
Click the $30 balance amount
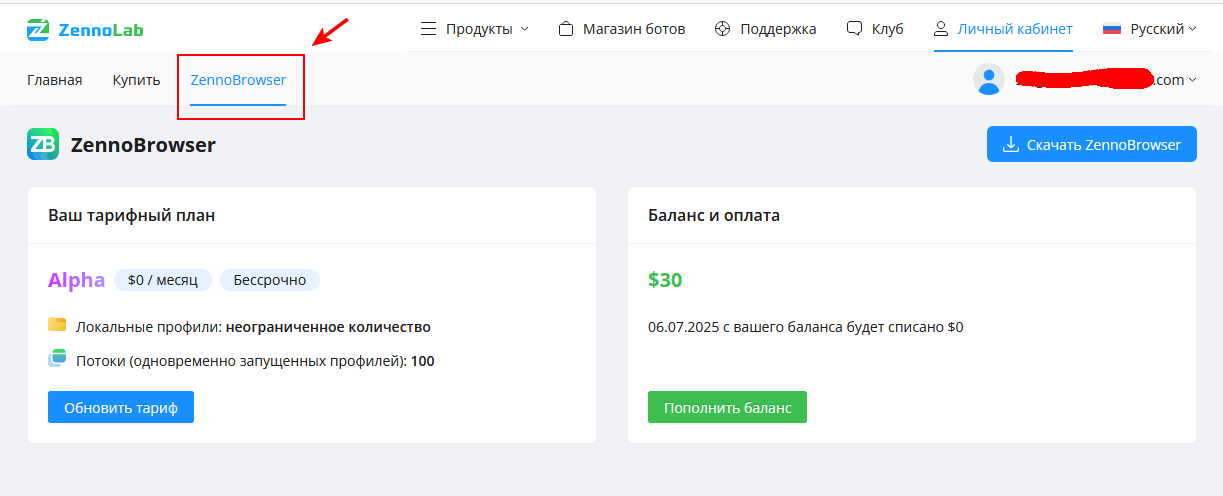[x=665, y=280]
